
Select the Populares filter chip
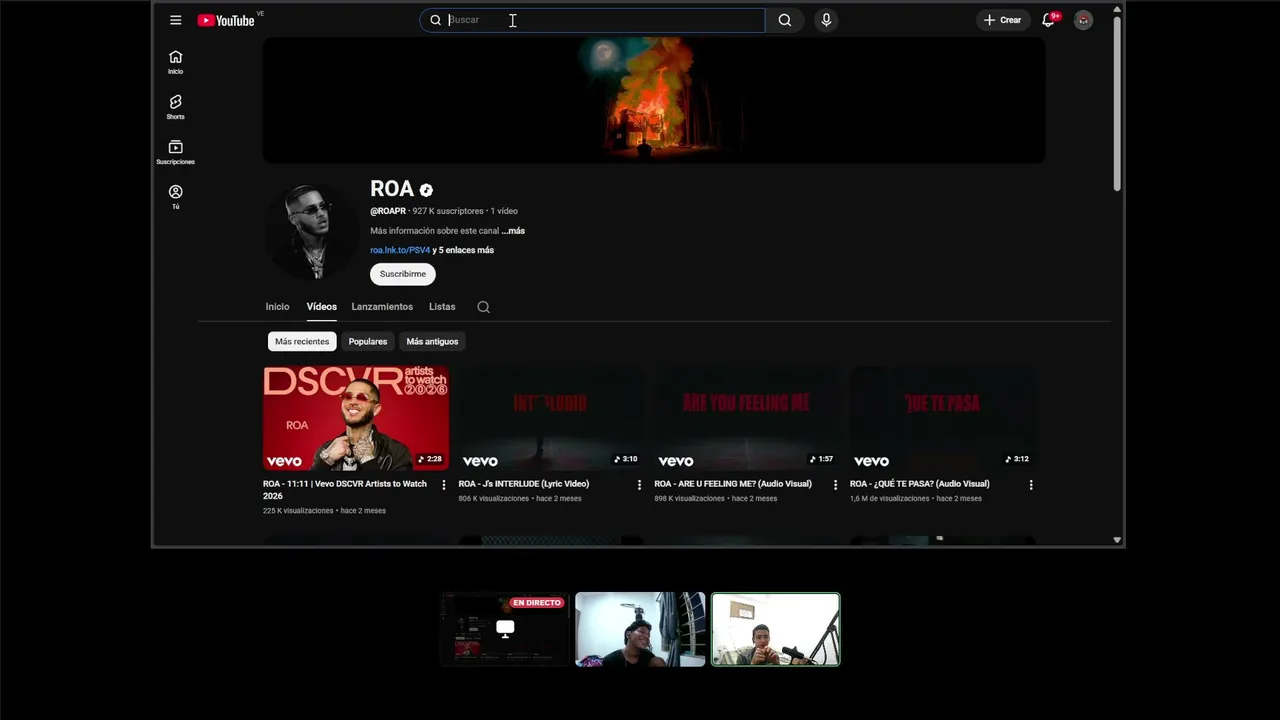click(368, 342)
